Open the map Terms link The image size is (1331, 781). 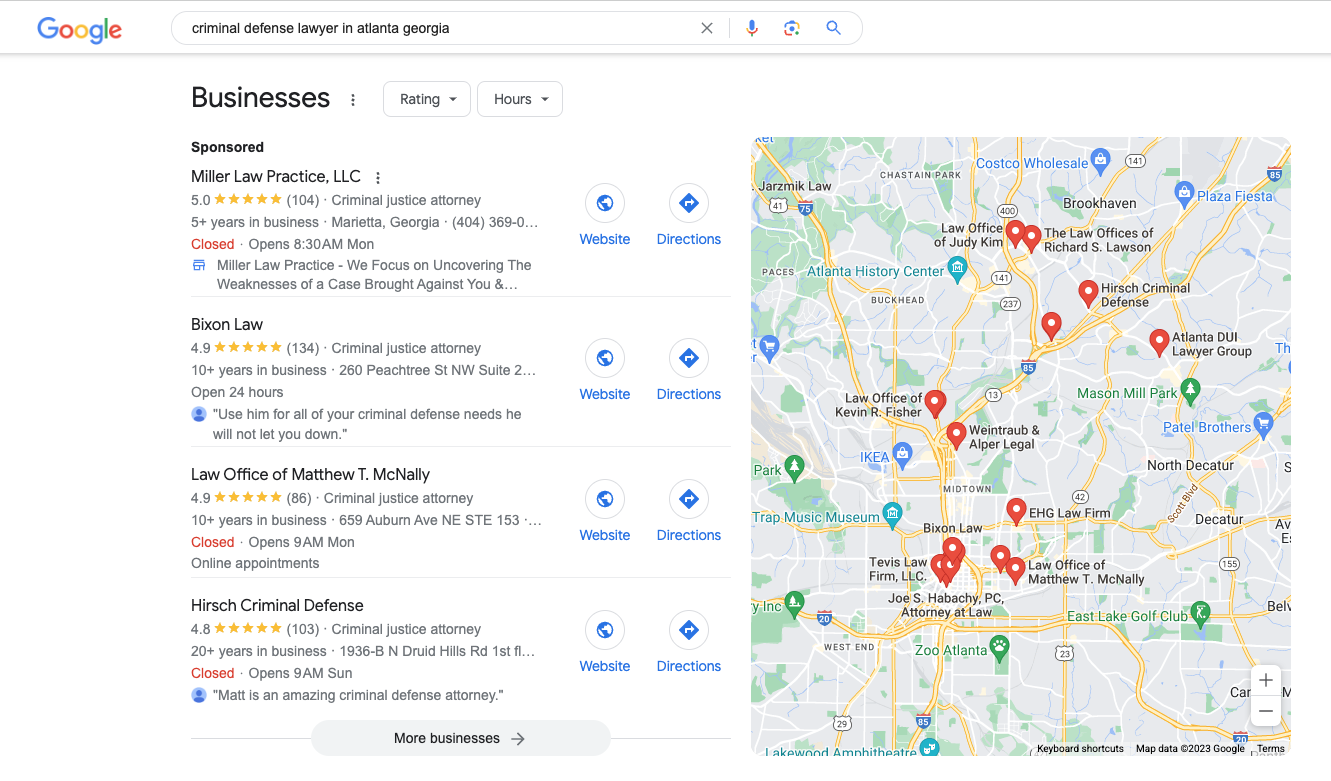tap(1271, 748)
